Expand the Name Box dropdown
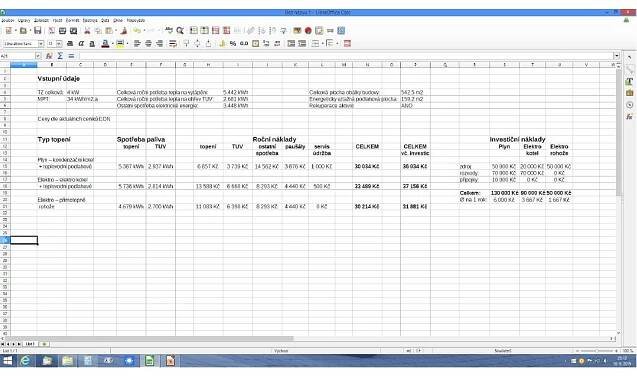 pos(38,56)
